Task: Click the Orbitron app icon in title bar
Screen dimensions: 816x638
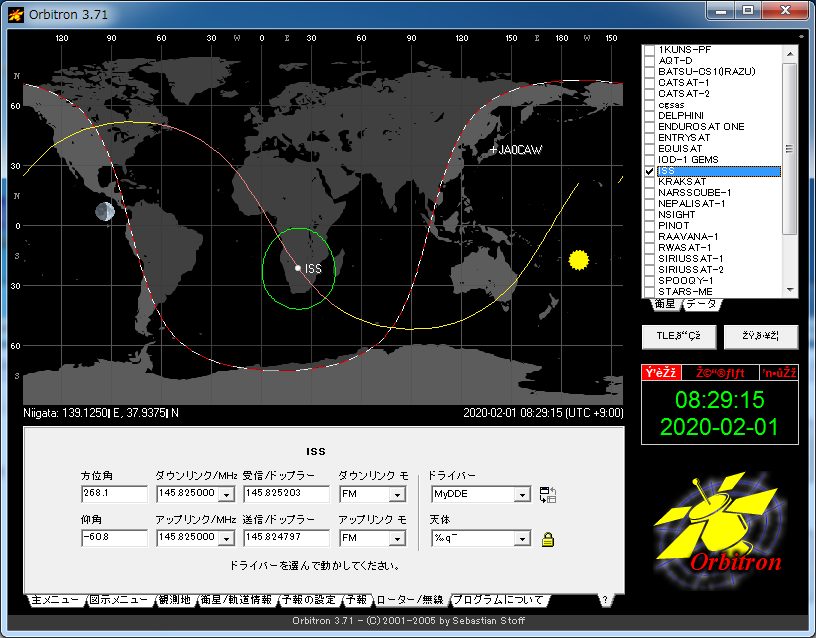Action: [x=16, y=15]
